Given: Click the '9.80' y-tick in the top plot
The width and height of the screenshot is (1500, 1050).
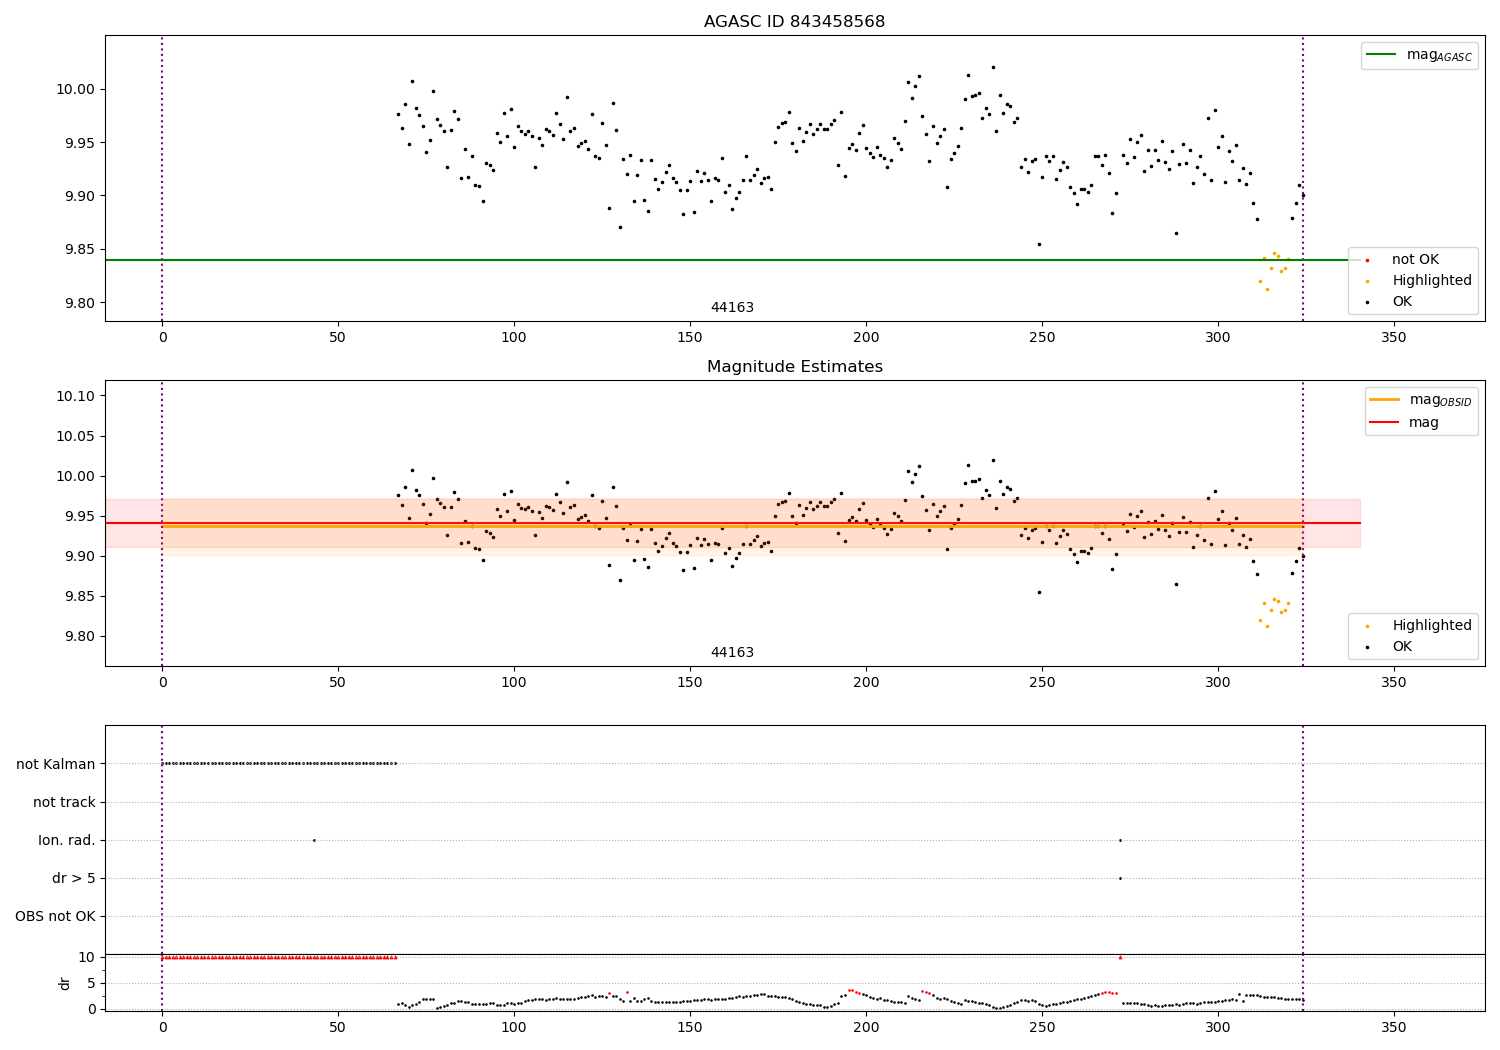Looking at the screenshot, I should tap(82, 304).
